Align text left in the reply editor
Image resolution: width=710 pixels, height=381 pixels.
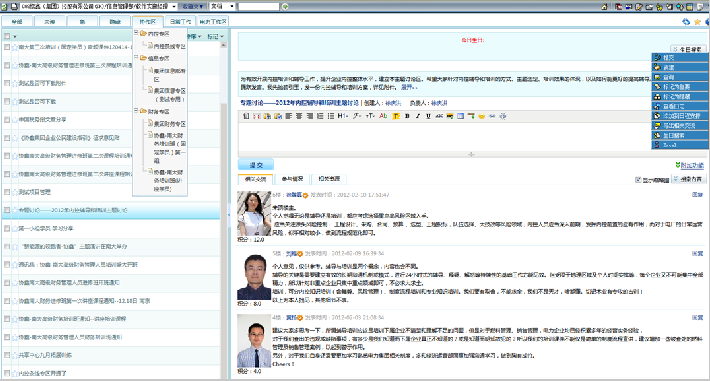tap(288, 116)
